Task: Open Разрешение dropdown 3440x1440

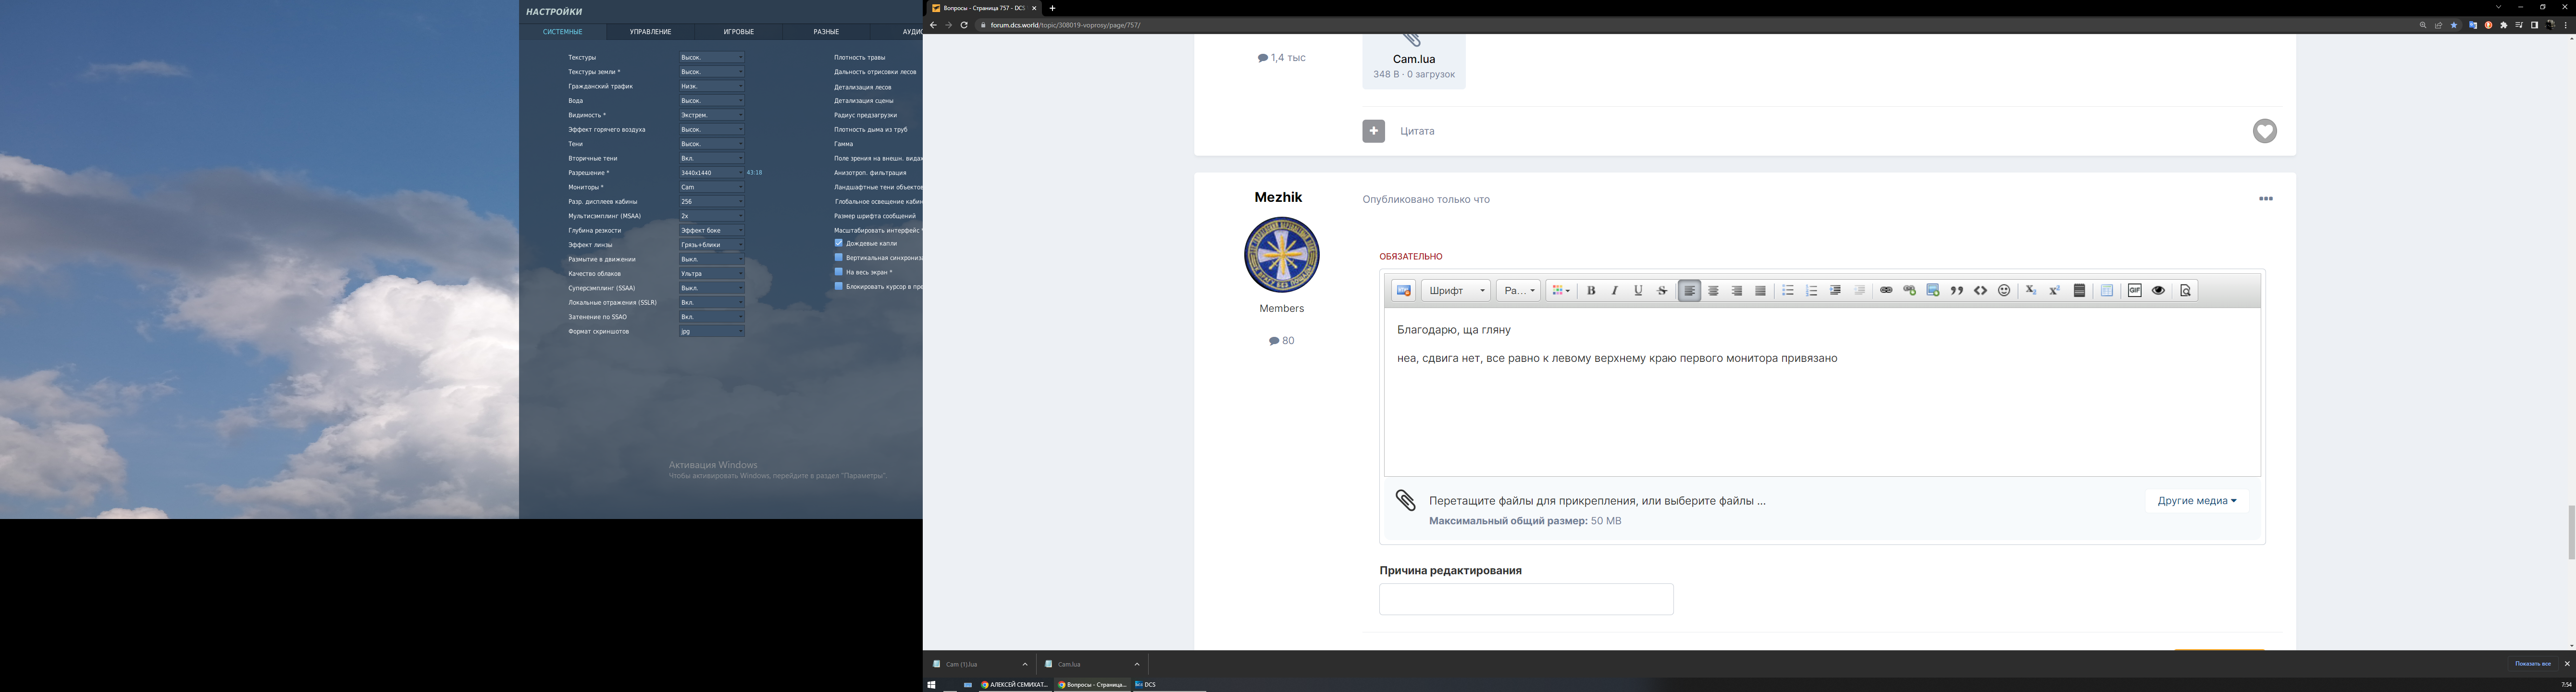Action: [x=712, y=173]
